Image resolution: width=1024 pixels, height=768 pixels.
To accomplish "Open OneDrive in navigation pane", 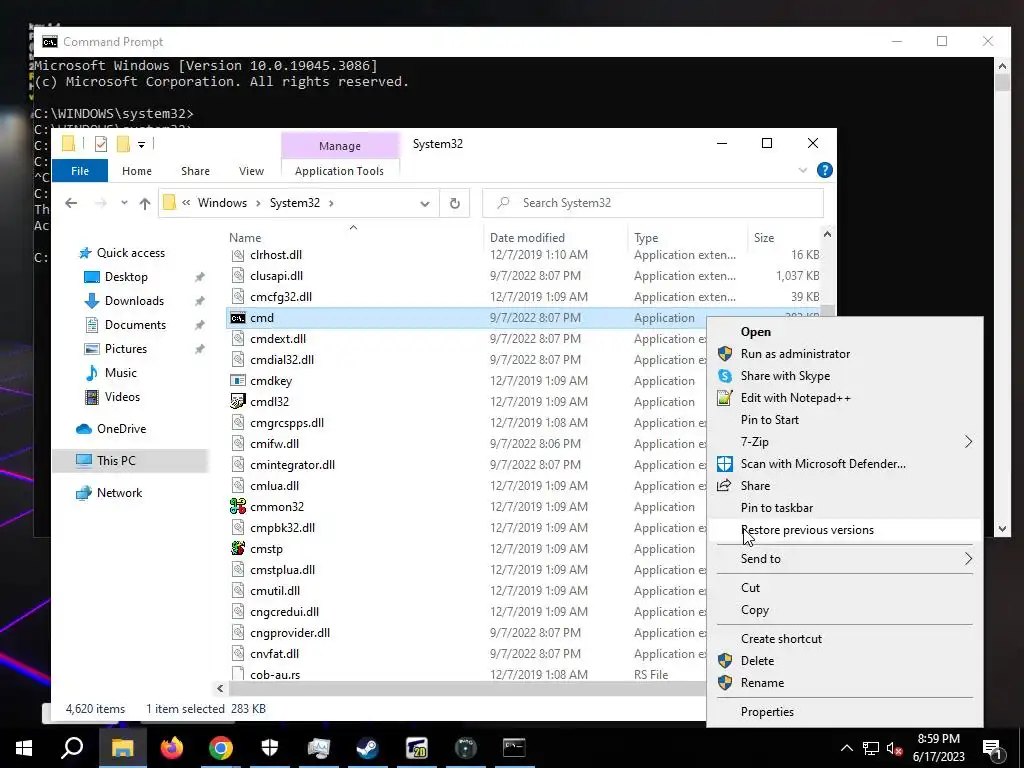I will (x=121, y=429).
